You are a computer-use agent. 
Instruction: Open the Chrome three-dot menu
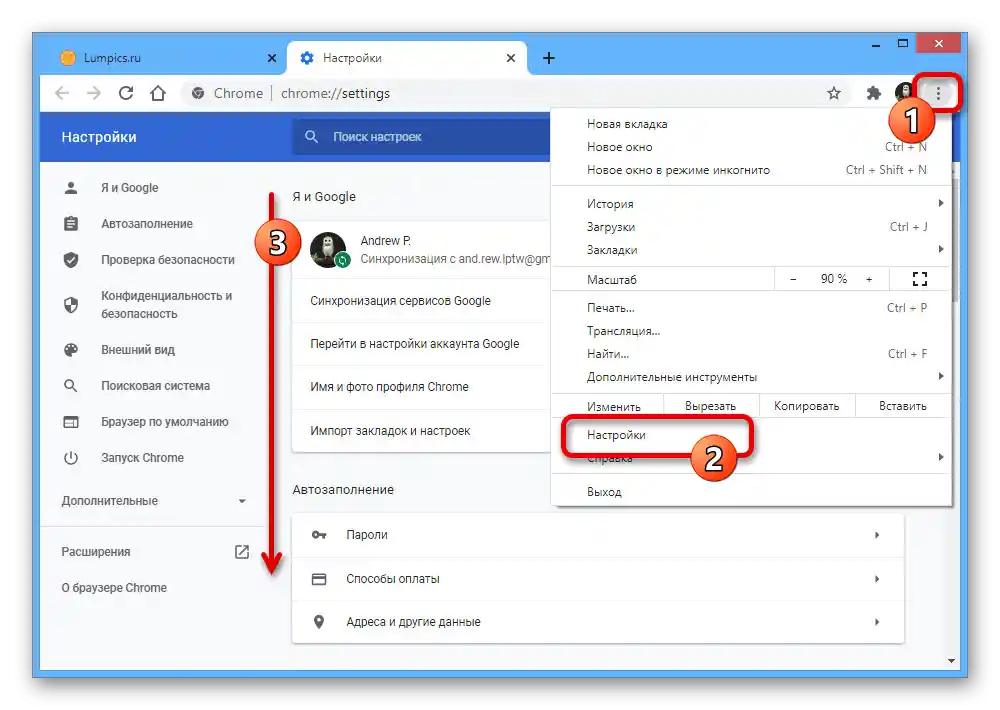tap(938, 94)
